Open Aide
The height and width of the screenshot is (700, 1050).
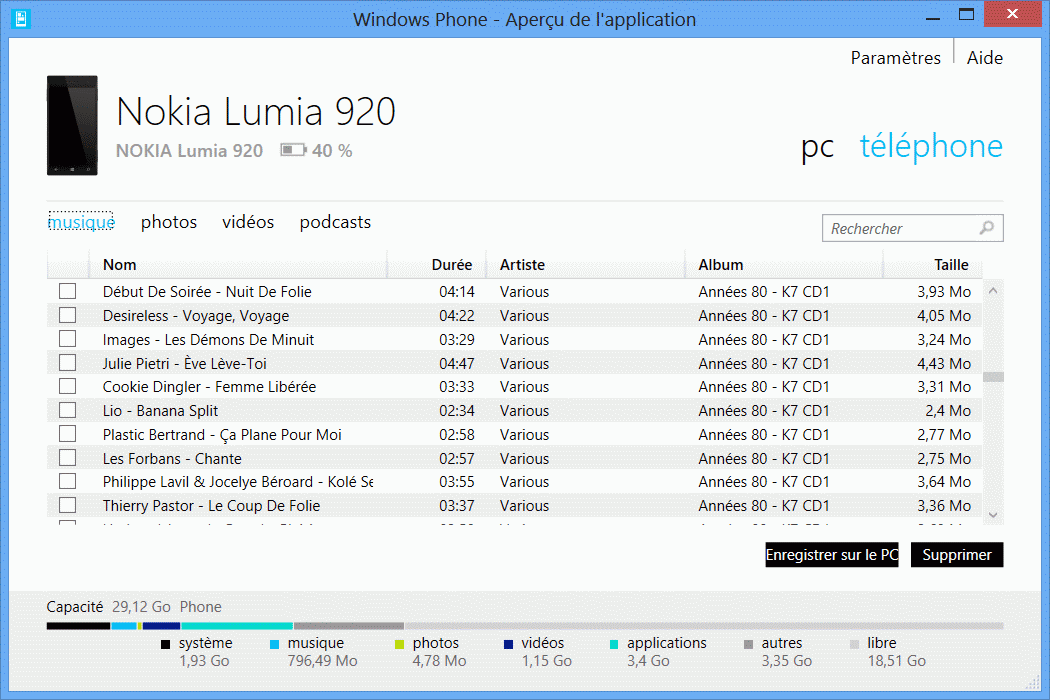(984, 58)
